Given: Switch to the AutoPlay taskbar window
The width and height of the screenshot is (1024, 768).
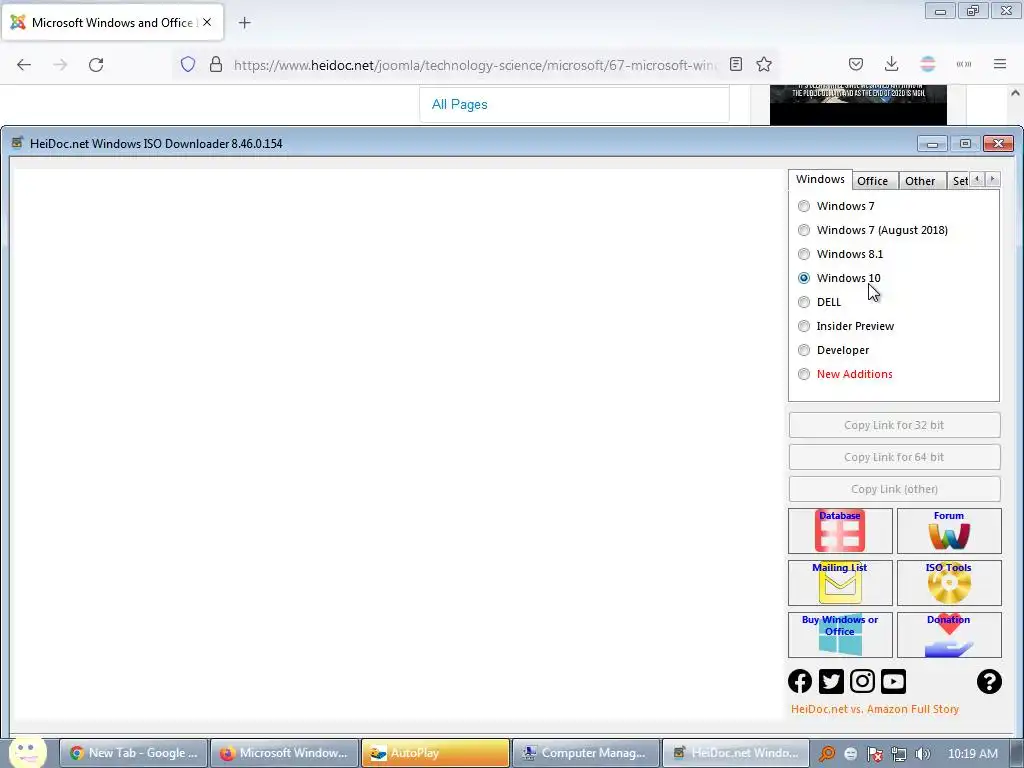Looking at the screenshot, I should (x=435, y=753).
